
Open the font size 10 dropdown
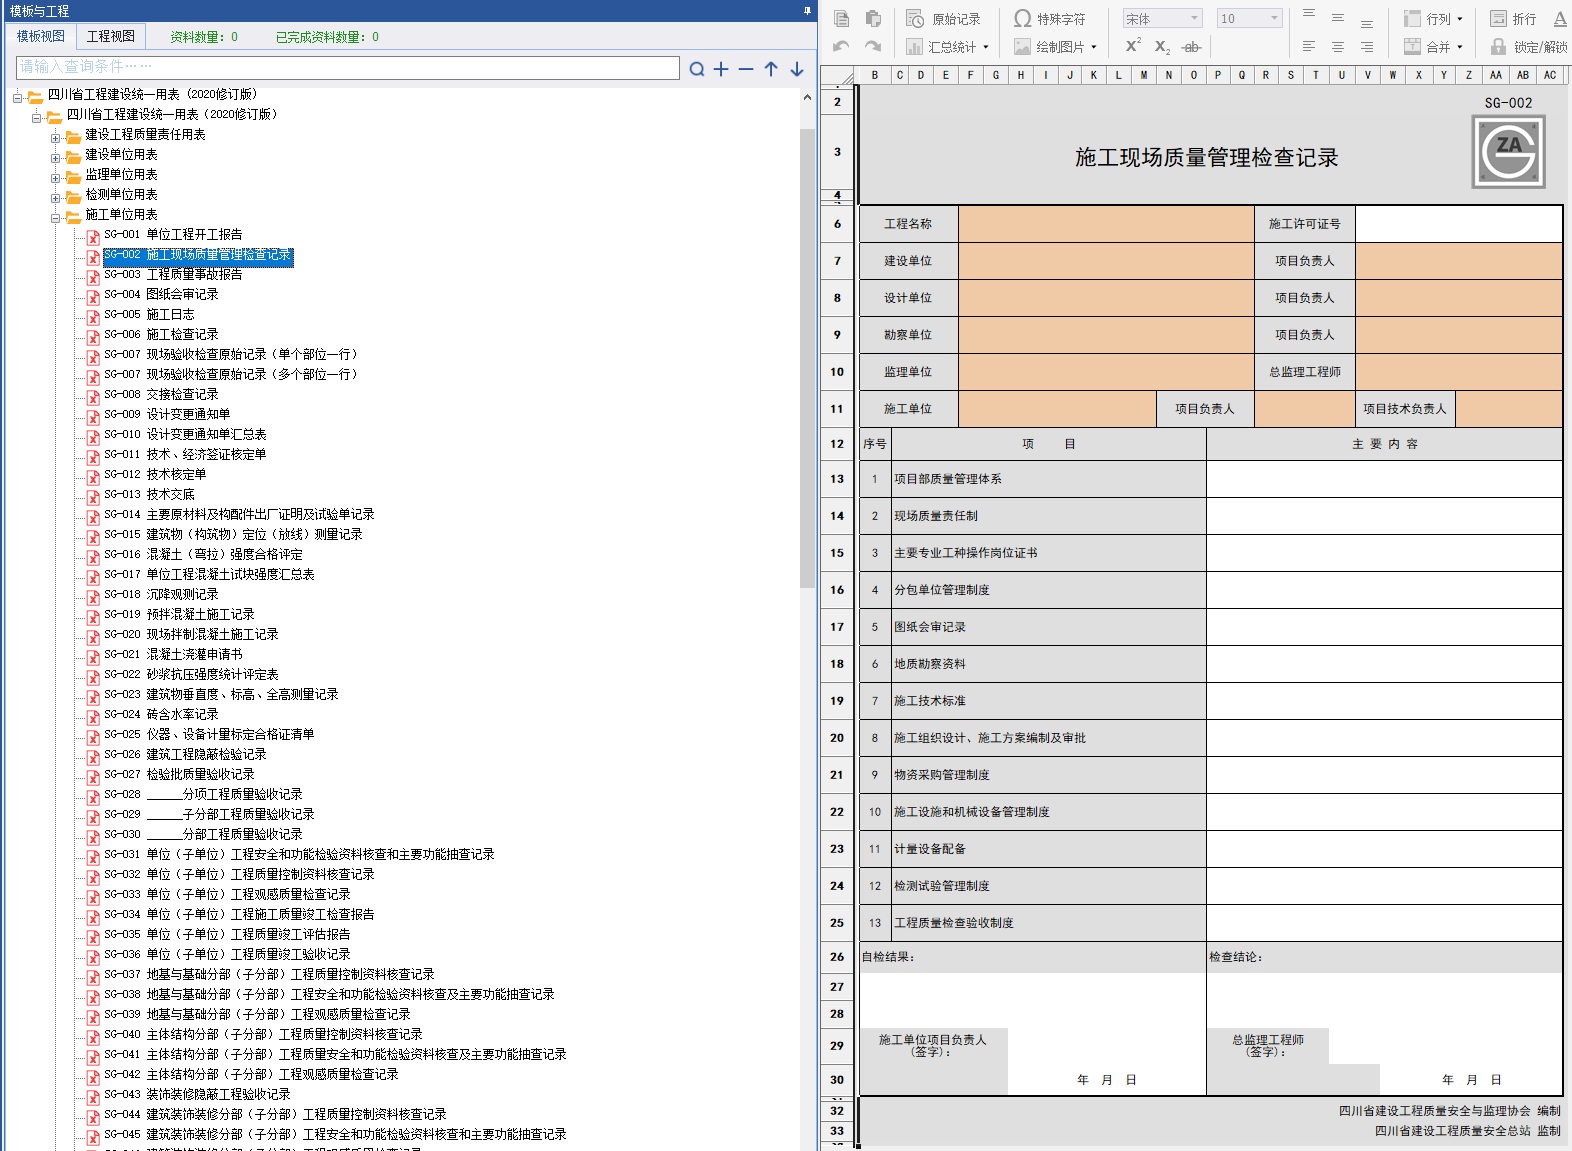click(1249, 19)
